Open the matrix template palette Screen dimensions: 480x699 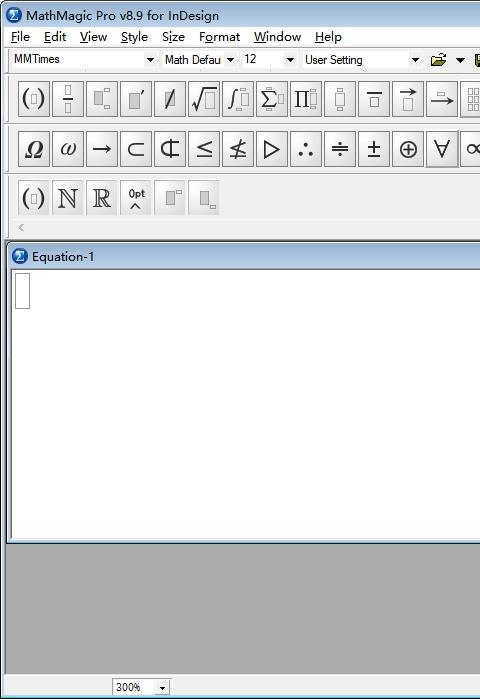471,99
